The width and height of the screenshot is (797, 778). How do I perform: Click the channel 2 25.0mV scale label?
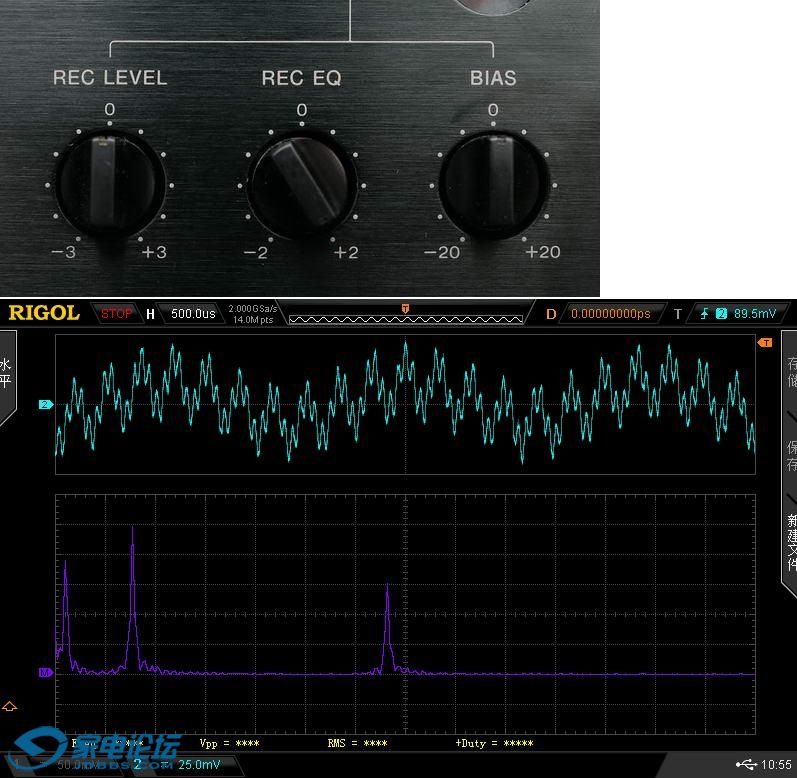pyautogui.click(x=199, y=765)
